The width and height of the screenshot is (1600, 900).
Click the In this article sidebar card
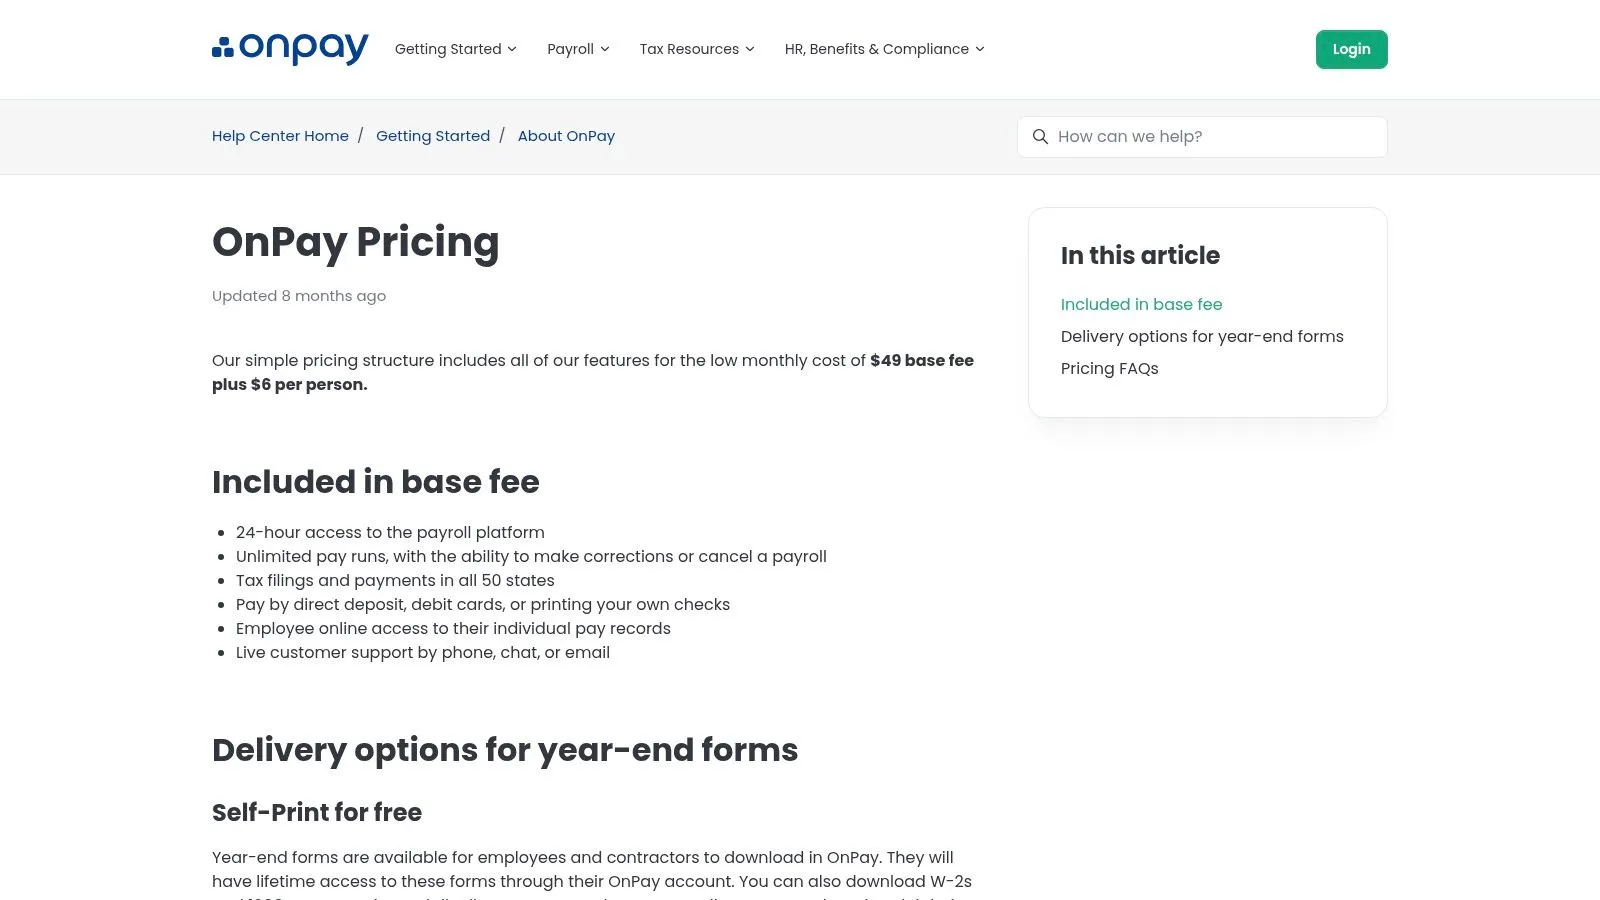point(1207,312)
